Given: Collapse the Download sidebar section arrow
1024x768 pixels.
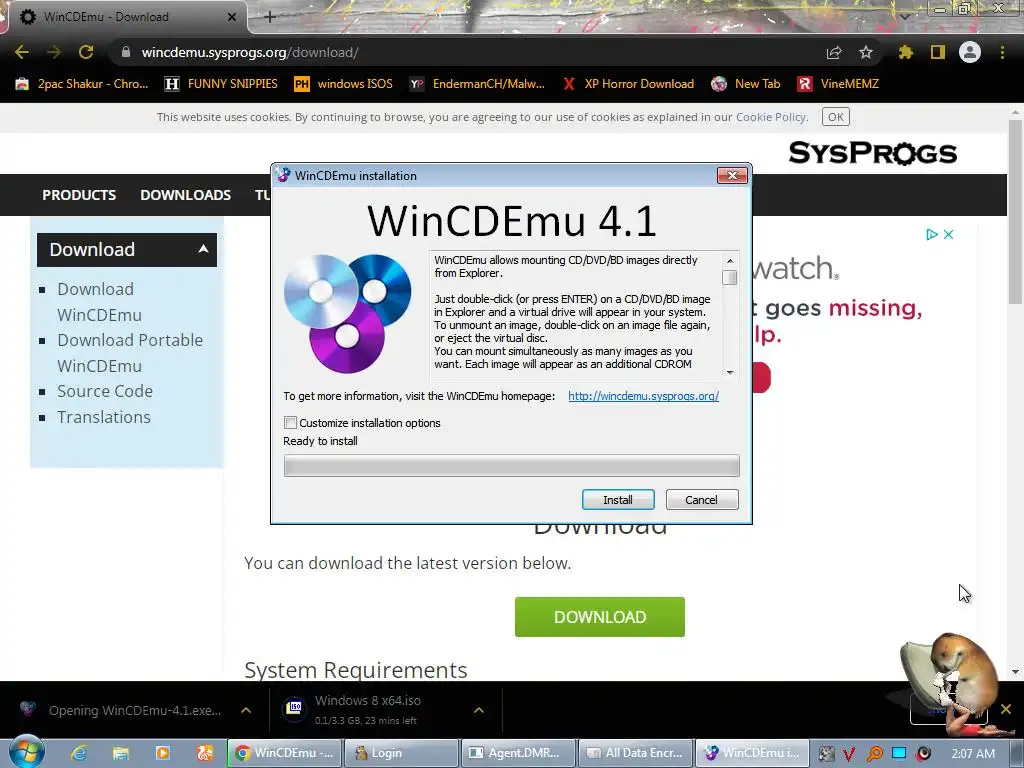Looking at the screenshot, I should (203, 249).
